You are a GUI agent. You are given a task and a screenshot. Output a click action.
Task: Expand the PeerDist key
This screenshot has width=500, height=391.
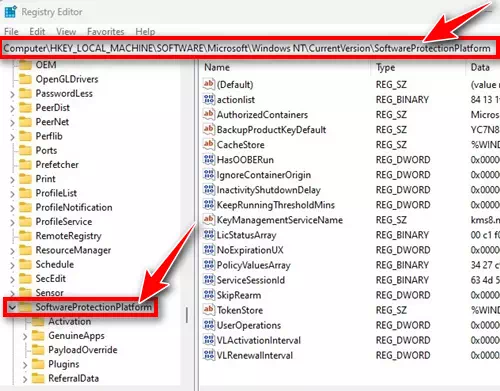pos(12,108)
